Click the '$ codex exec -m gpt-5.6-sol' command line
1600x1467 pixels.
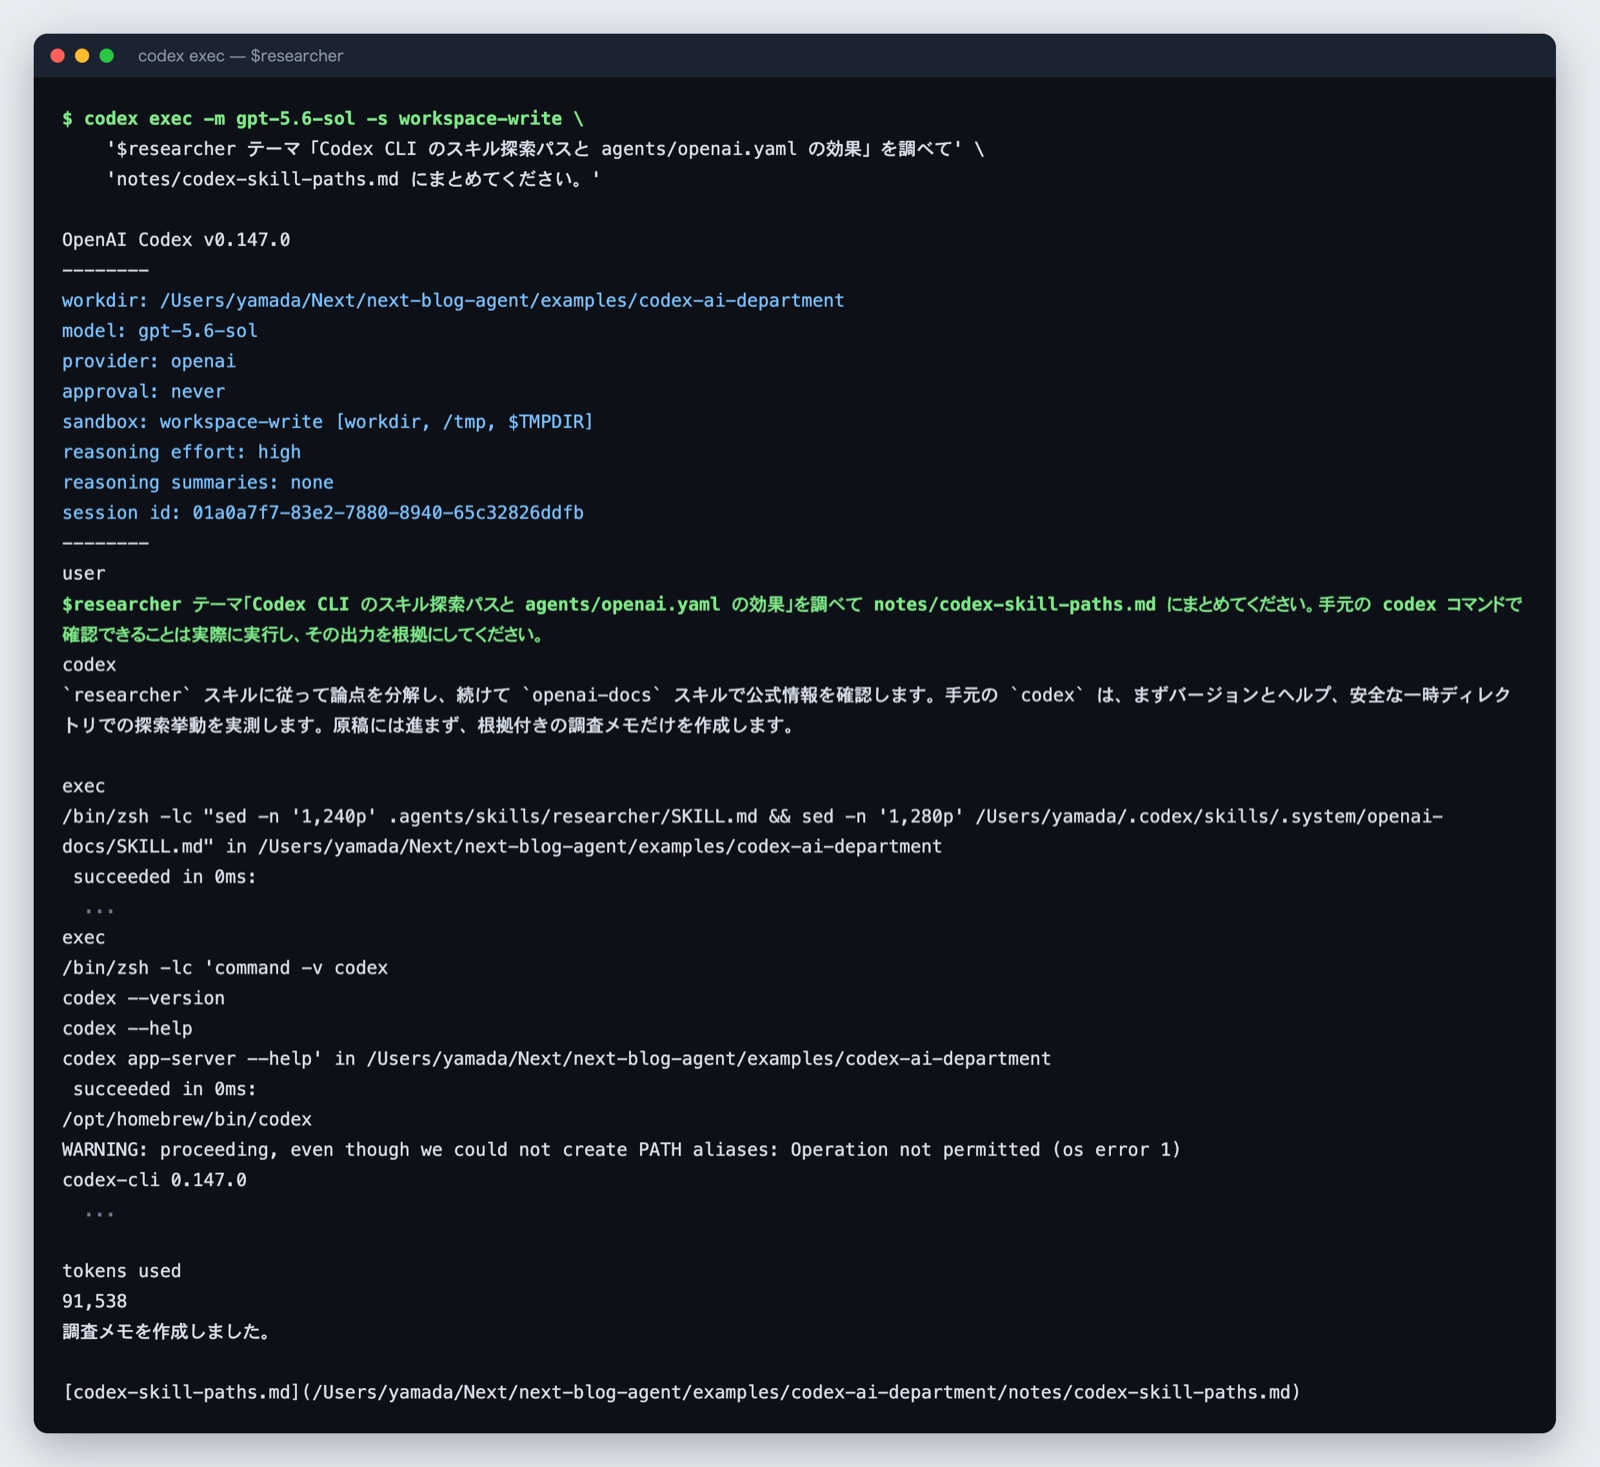pyautogui.click(x=323, y=118)
